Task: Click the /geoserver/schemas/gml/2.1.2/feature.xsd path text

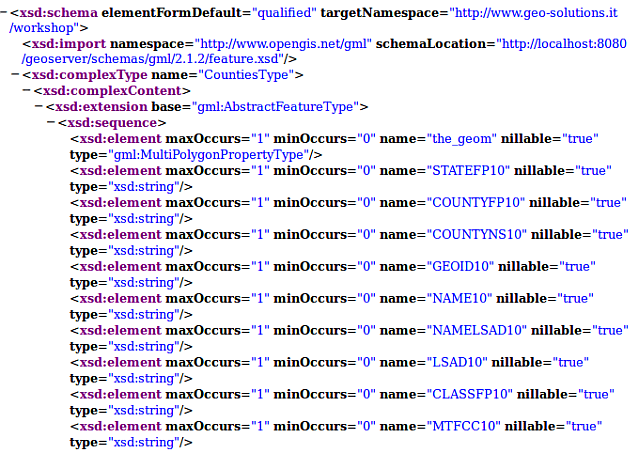Action: (x=150, y=59)
